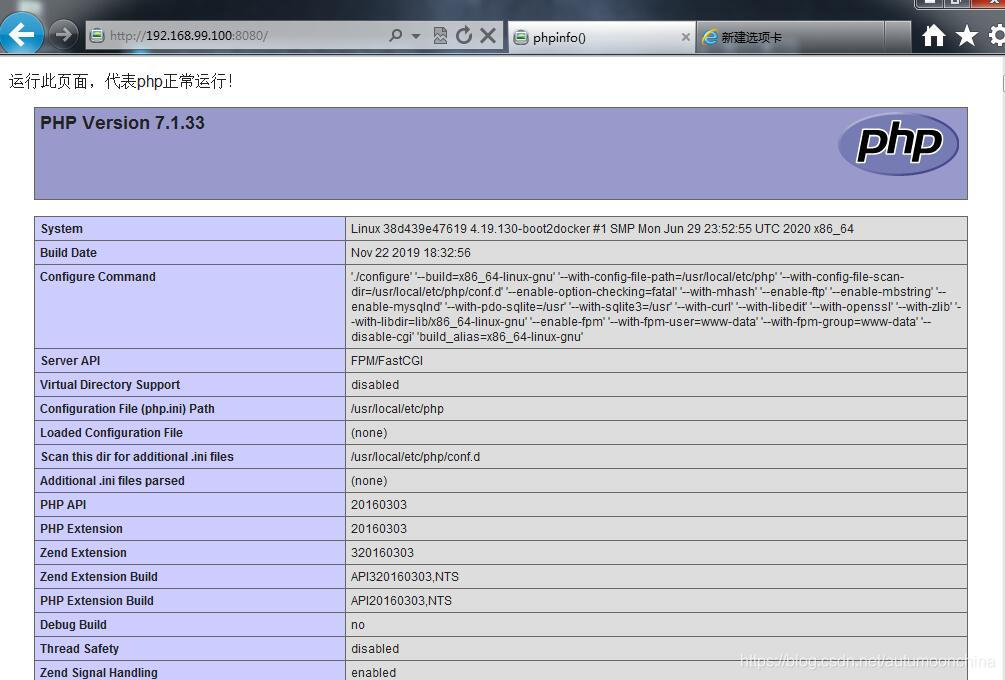Click the /usr/local/etc/php/conf.d value
Image resolution: width=1005 pixels, height=680 pixels.
[x=415, y=457]
